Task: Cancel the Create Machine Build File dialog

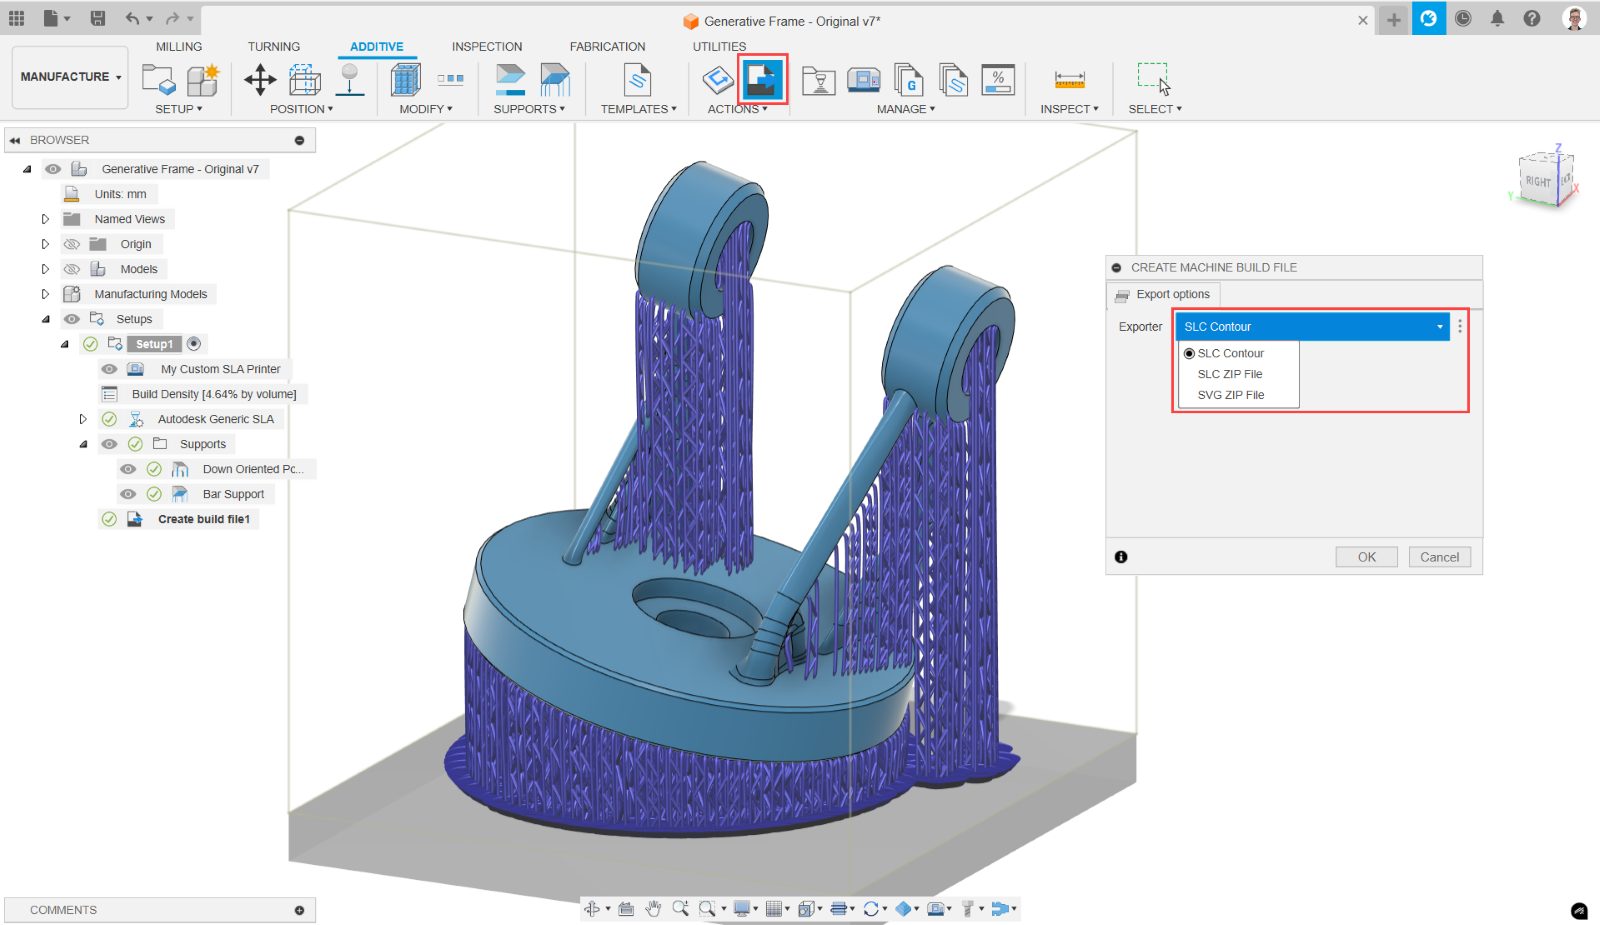Action: [x=1439, y=557]
